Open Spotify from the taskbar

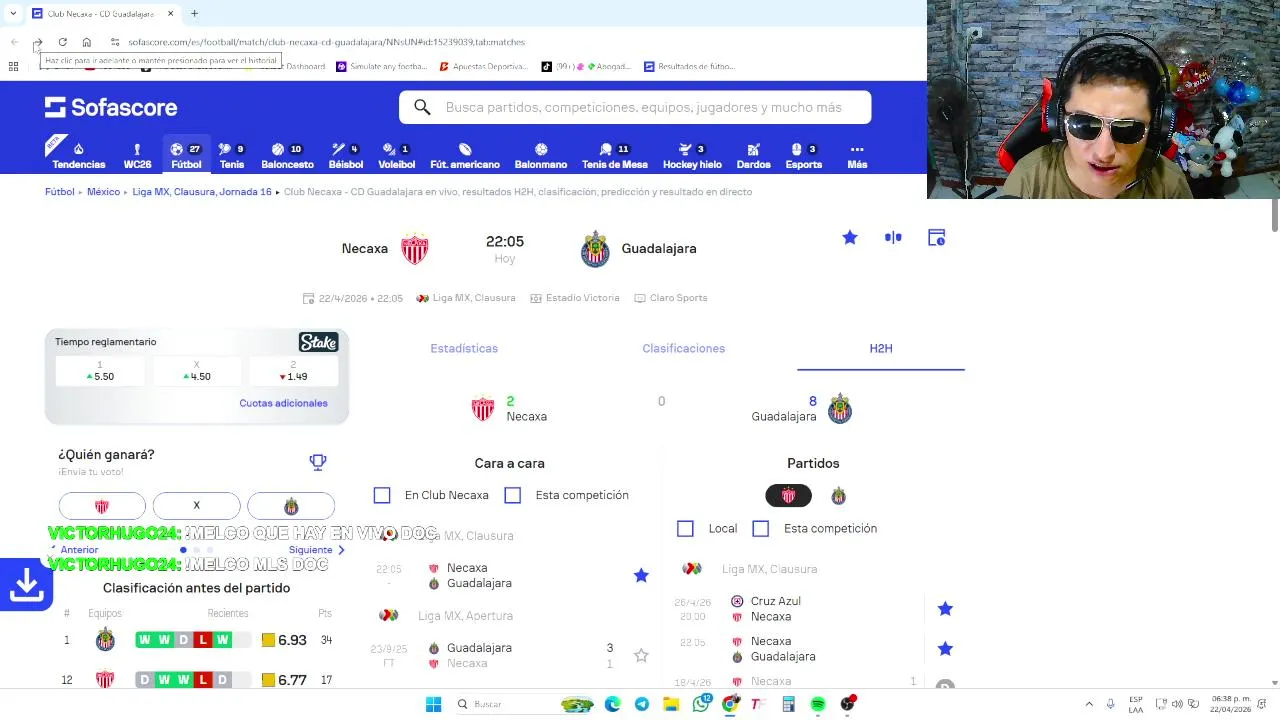tap(818, 704)
